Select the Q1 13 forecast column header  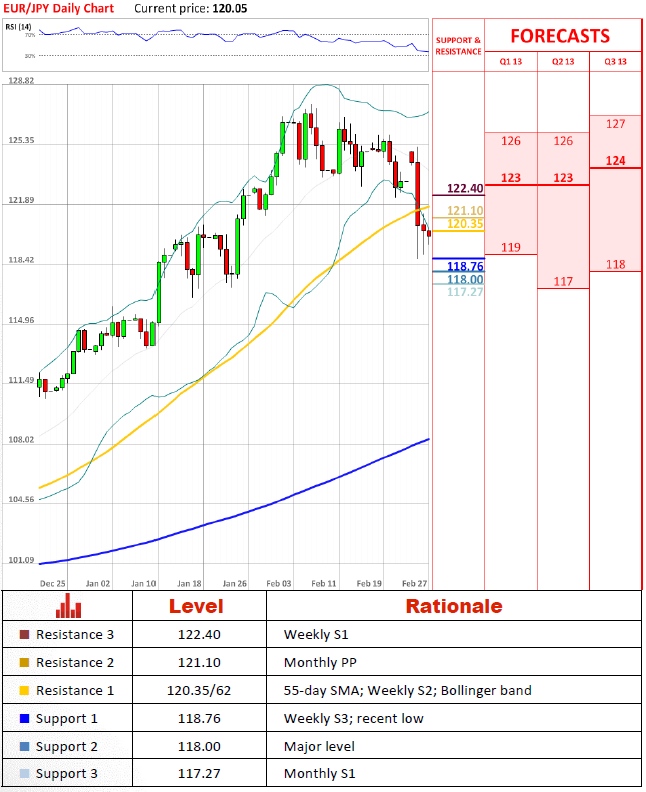pyautogui.click(x=511, y=62)
